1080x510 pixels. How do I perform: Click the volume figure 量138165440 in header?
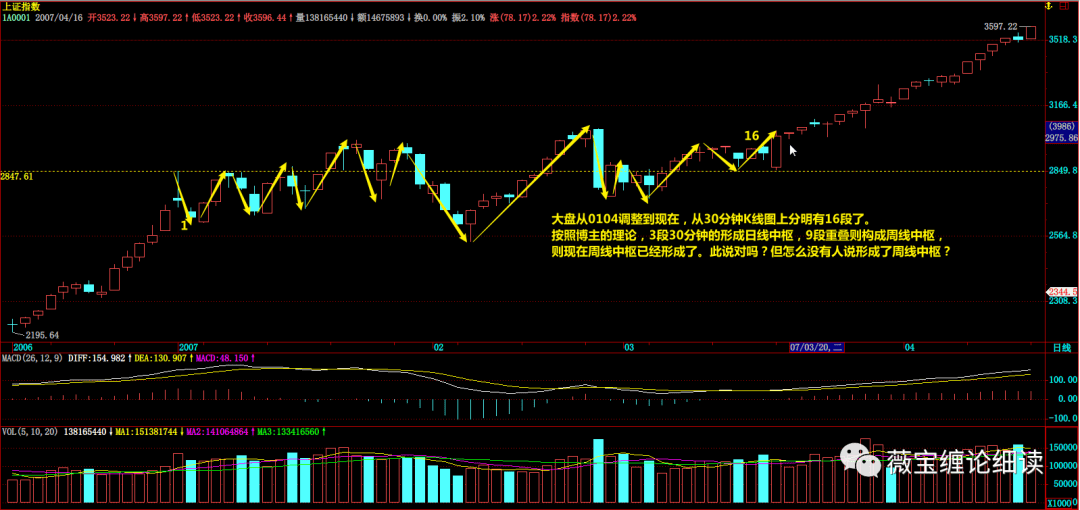pos(320,17)
